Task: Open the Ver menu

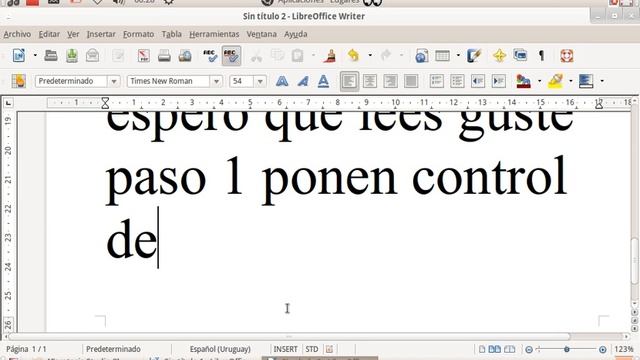Action: (73, 34)
